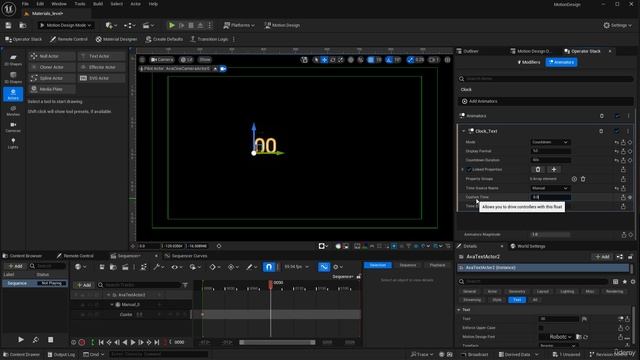Image resolution: width=640 pixels, height=360 pixels.
Task: Select the Text filter in Details panel
Action: (517, 300)
